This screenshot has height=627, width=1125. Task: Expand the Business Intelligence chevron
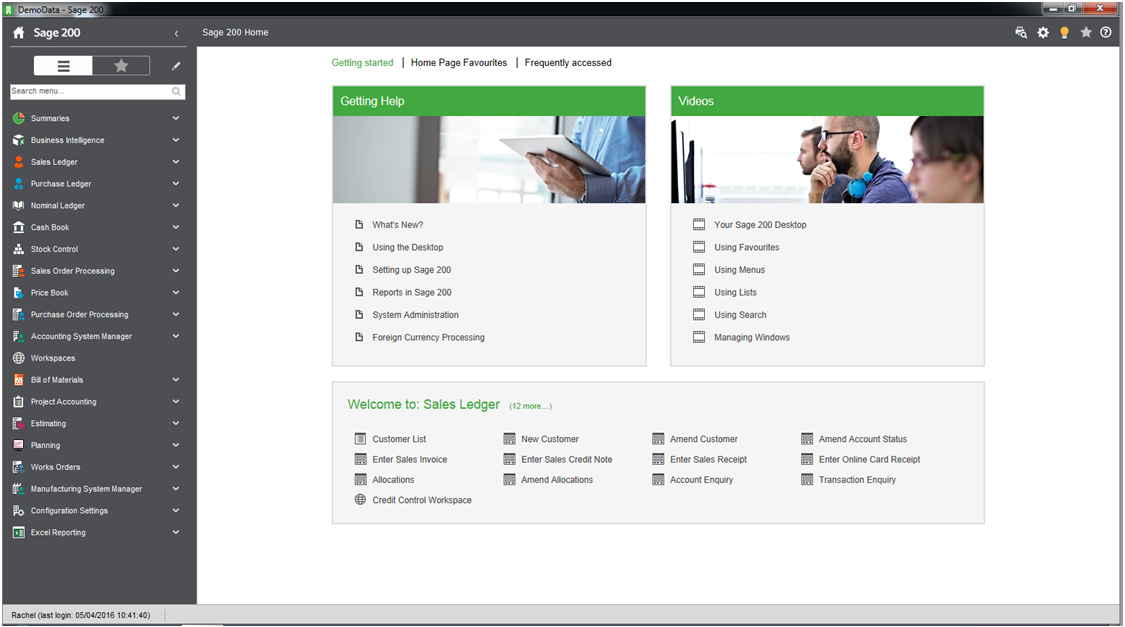[x=176, y=140]
